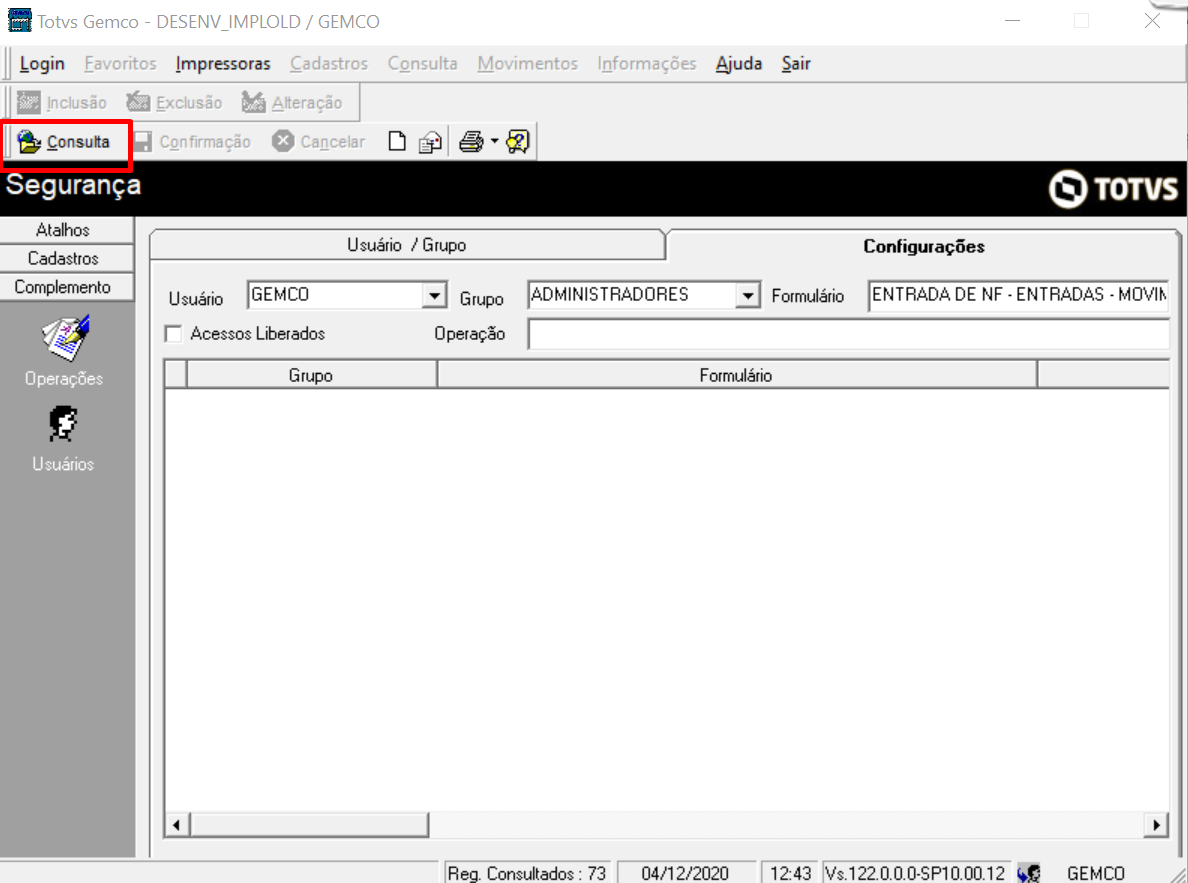1188x883 pixels.
Task: Select the Configurações tab
Action: (x=924, y=246)
